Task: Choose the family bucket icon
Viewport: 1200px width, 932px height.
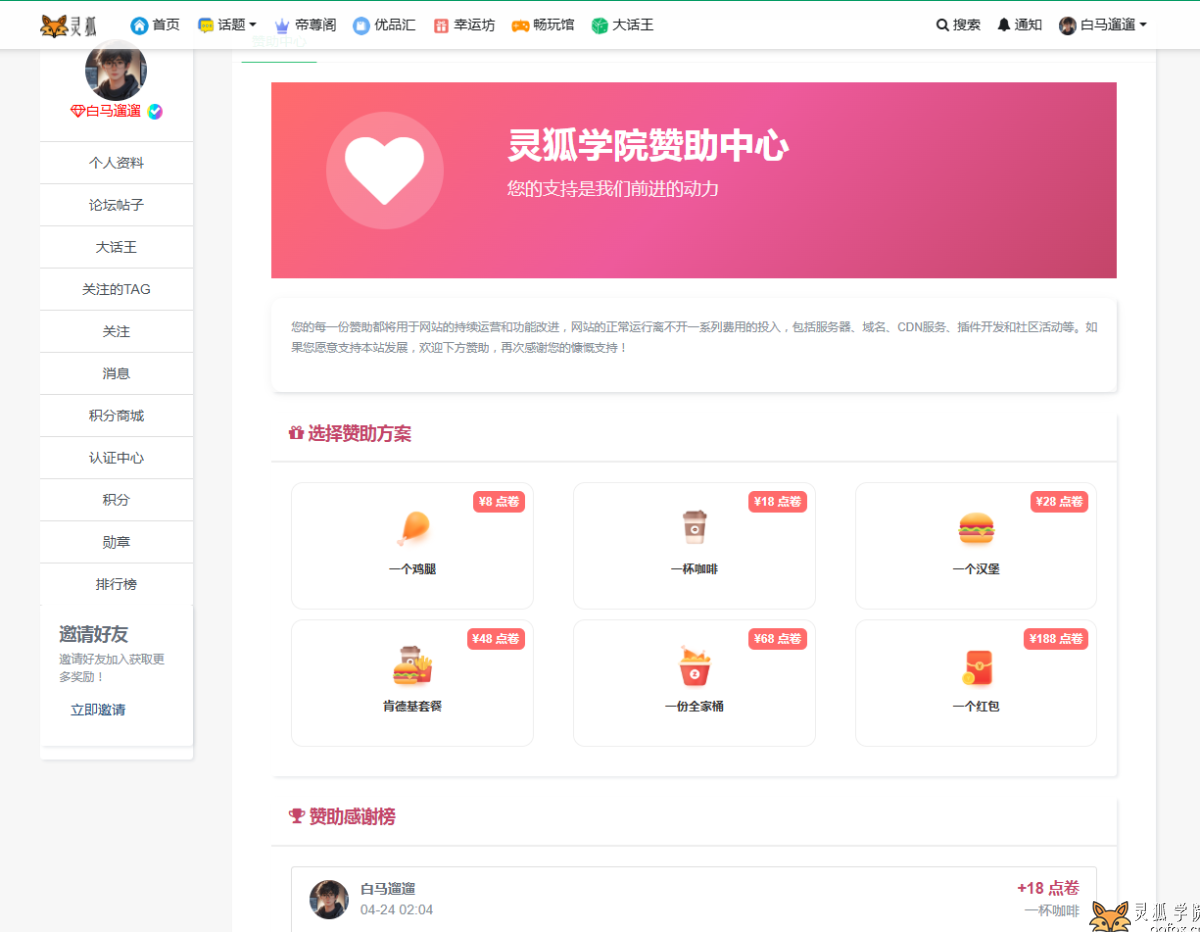Action: click(x=694, y=666)
